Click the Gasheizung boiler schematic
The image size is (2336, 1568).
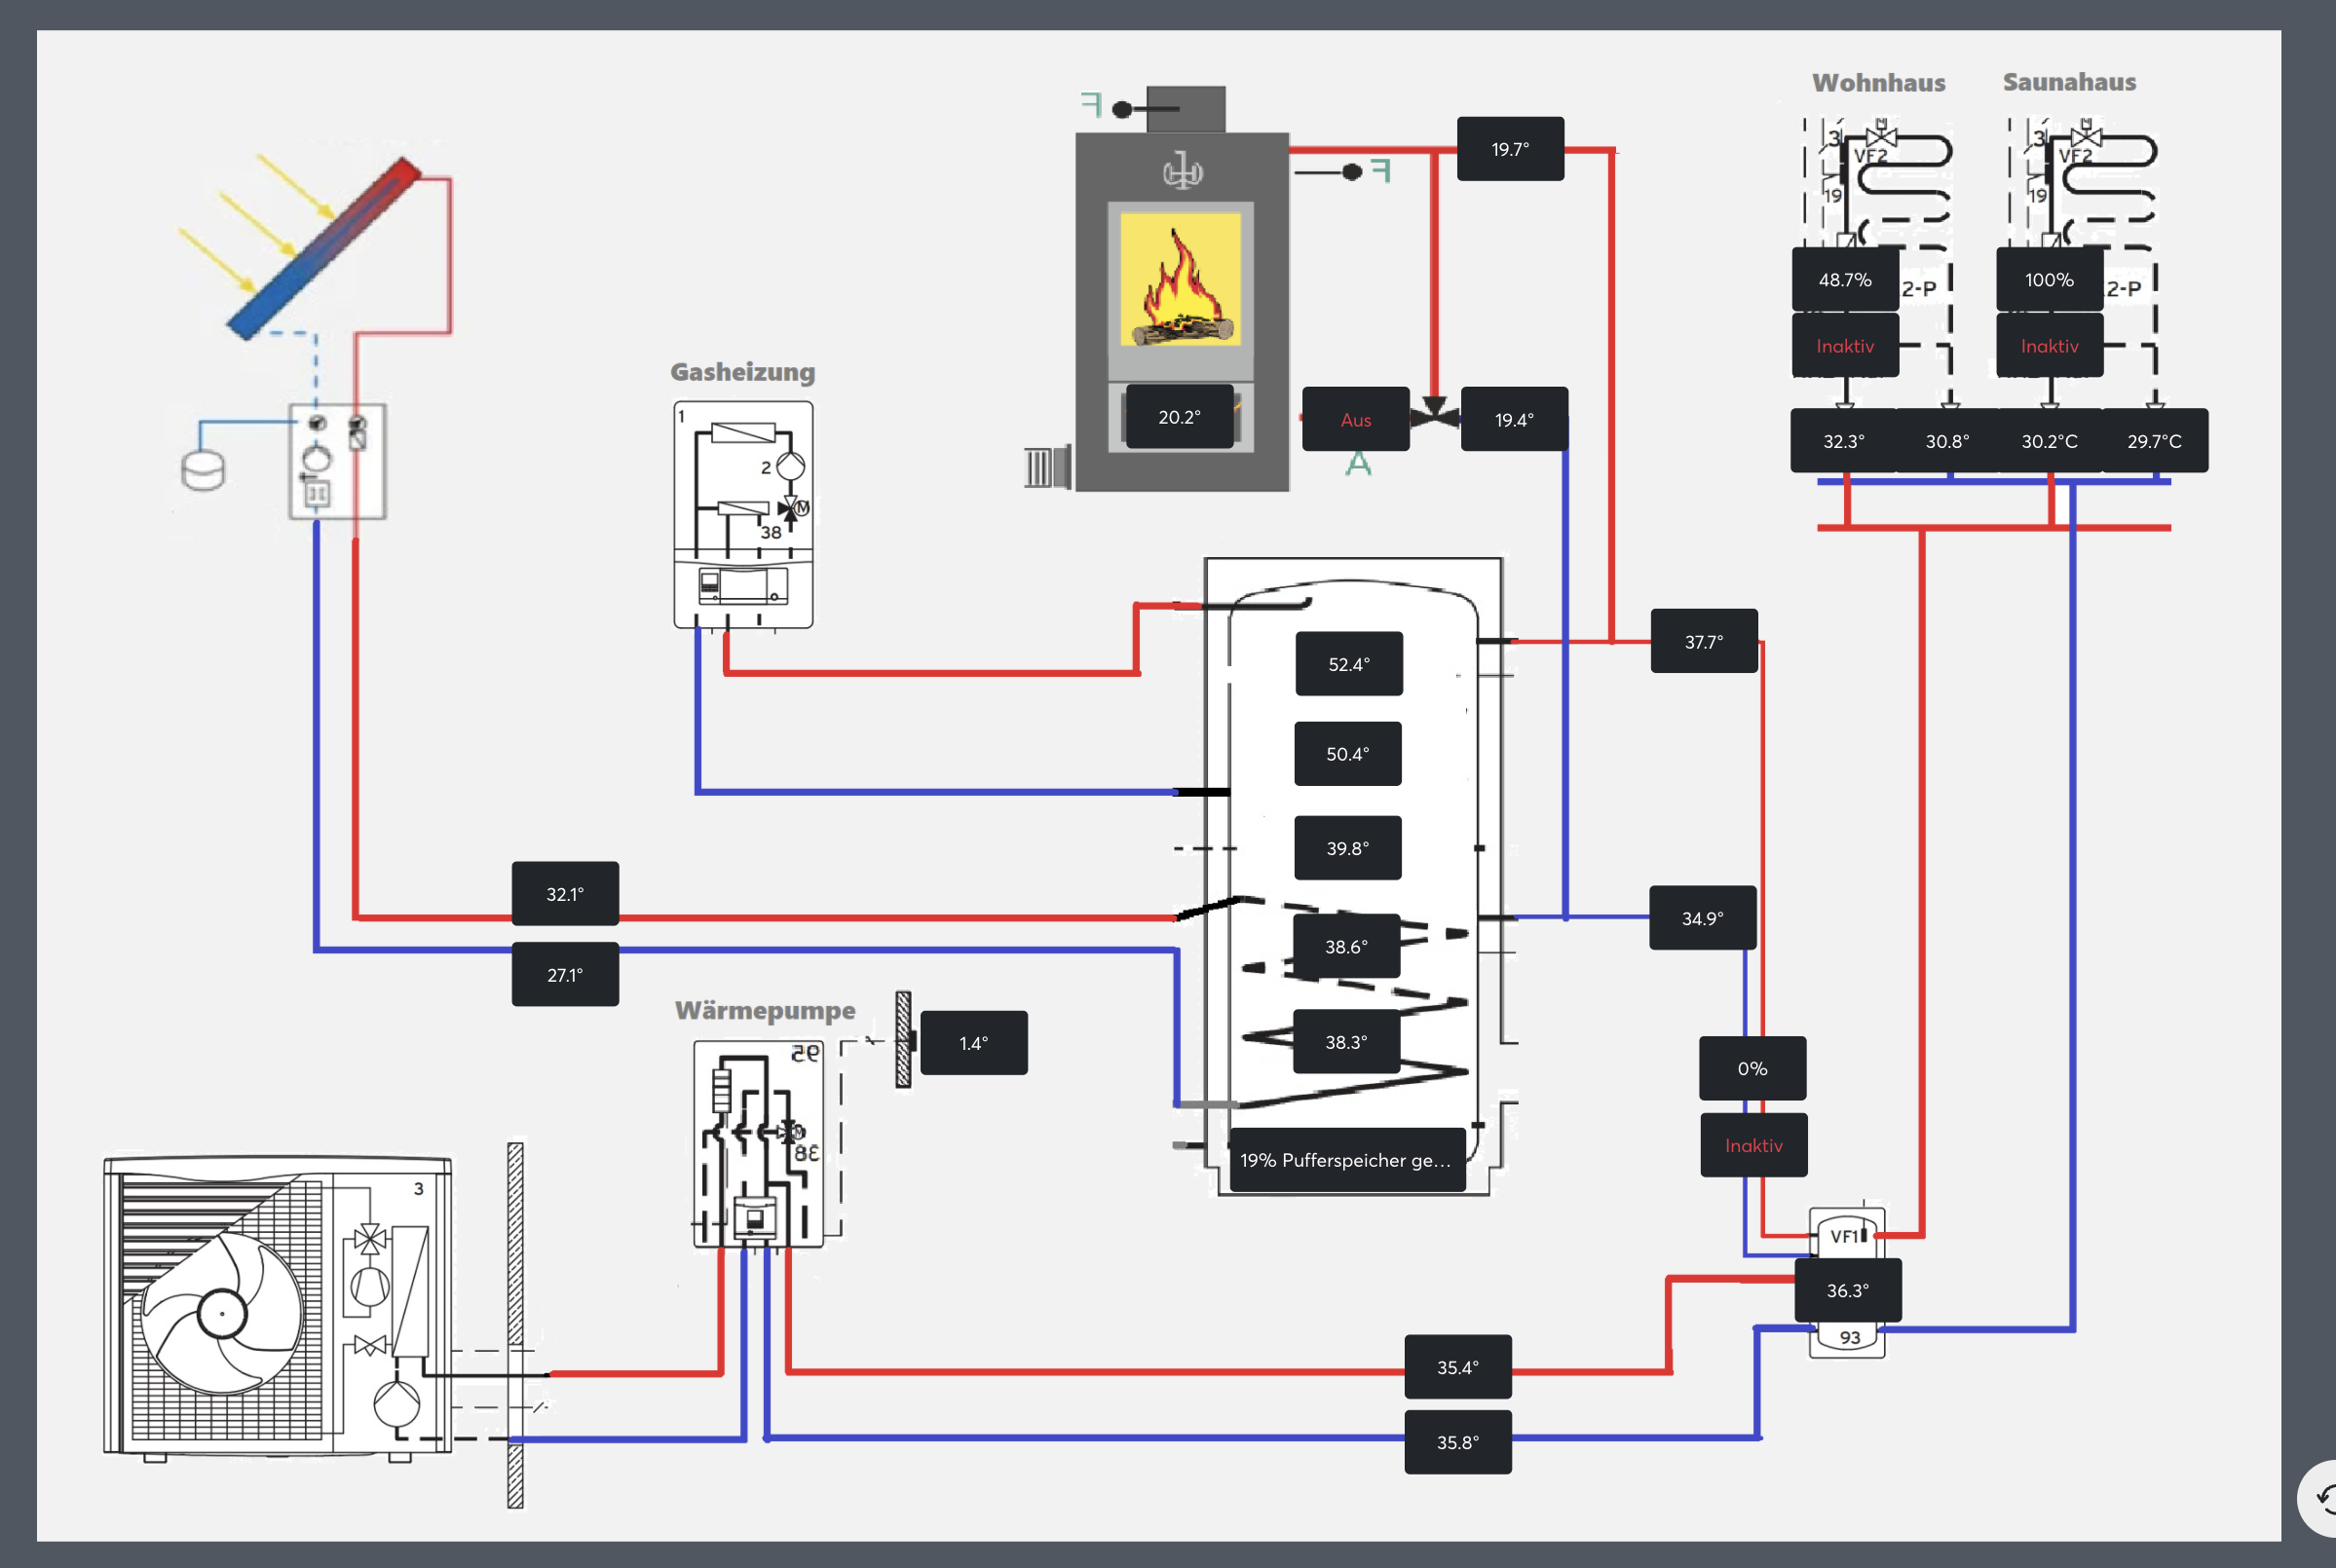[x=743, y=514]
